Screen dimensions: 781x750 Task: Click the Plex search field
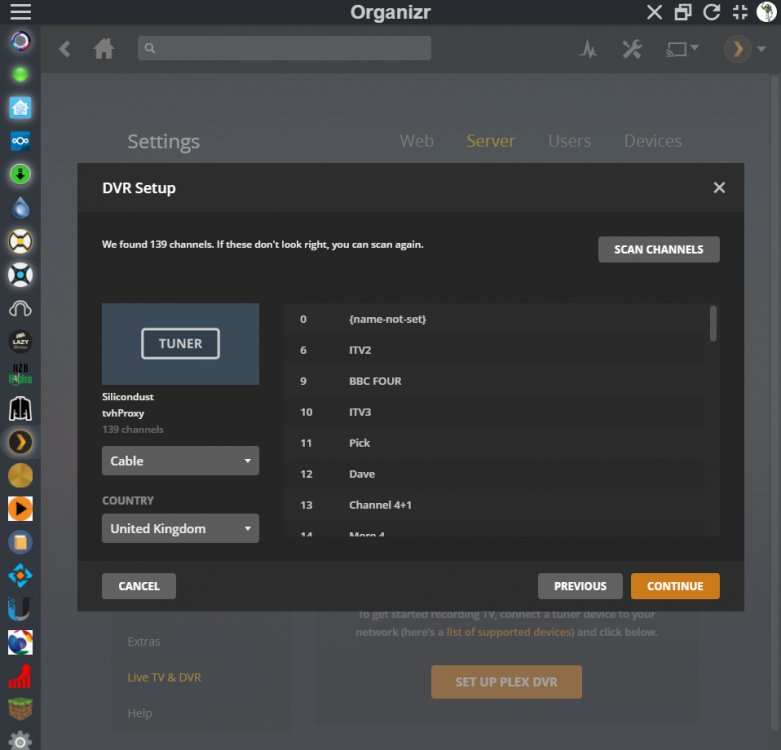click(284, 48)
